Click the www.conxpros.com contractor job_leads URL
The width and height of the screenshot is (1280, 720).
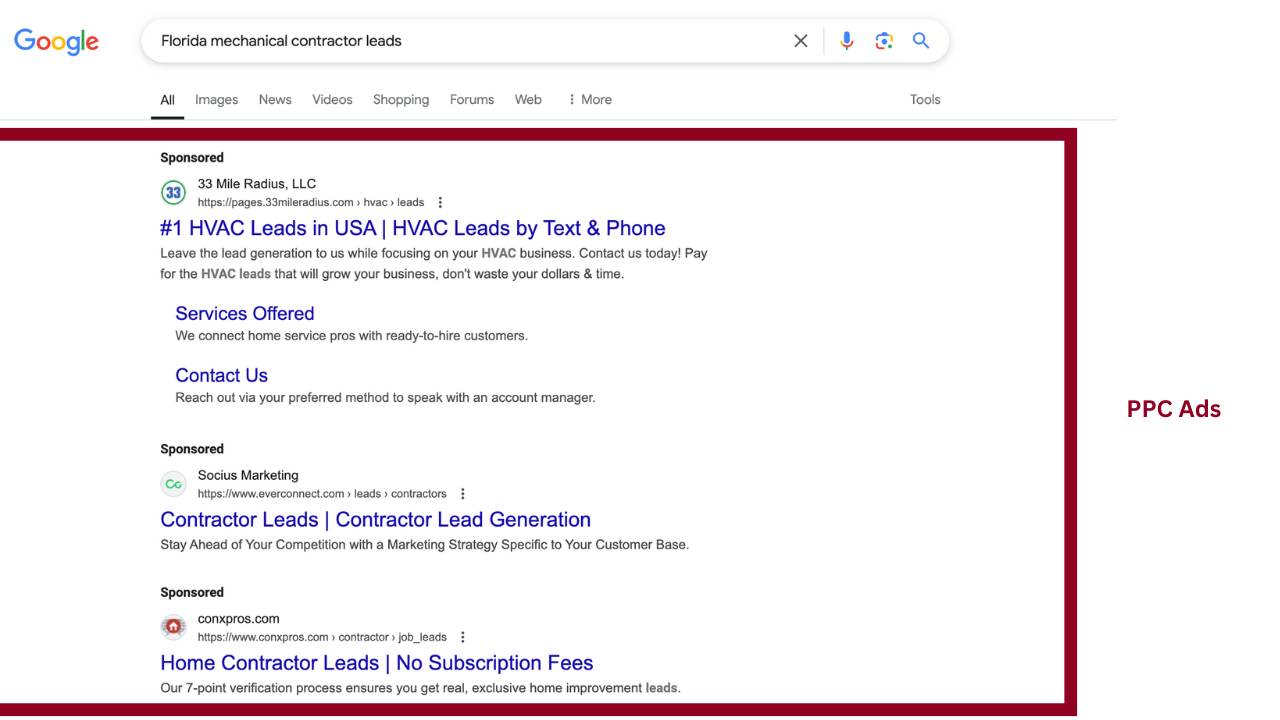(322, 637)
